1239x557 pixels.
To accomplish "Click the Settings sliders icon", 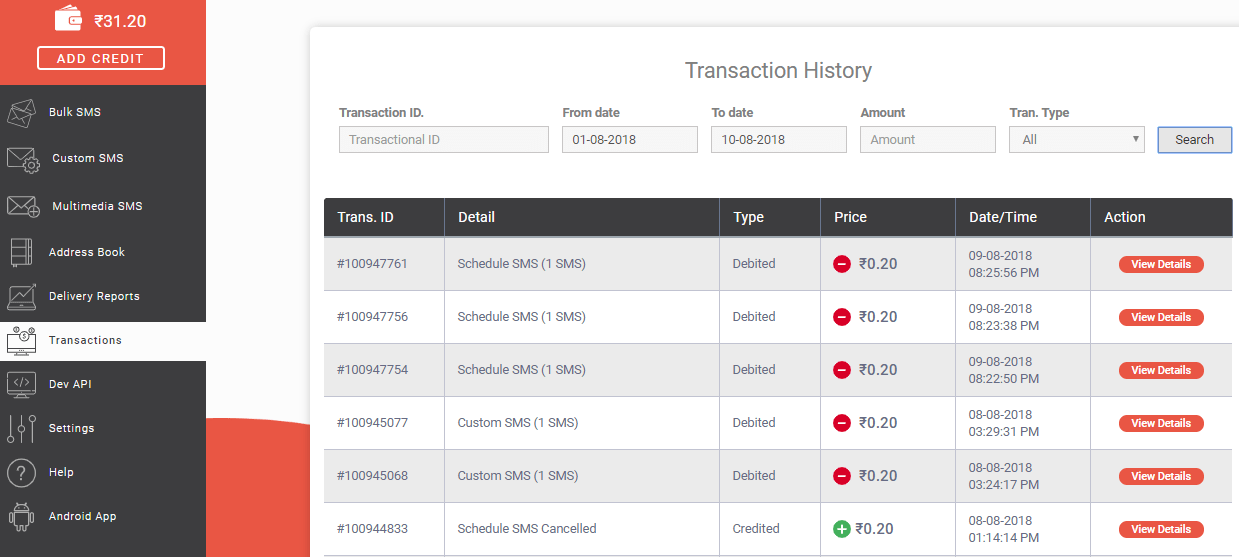I will (x=21, y=428).
